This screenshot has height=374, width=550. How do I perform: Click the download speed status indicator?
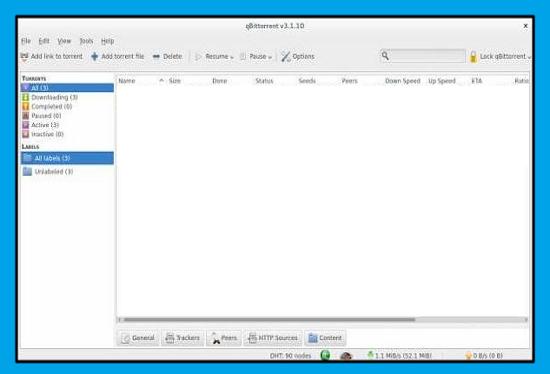point(400,355)
